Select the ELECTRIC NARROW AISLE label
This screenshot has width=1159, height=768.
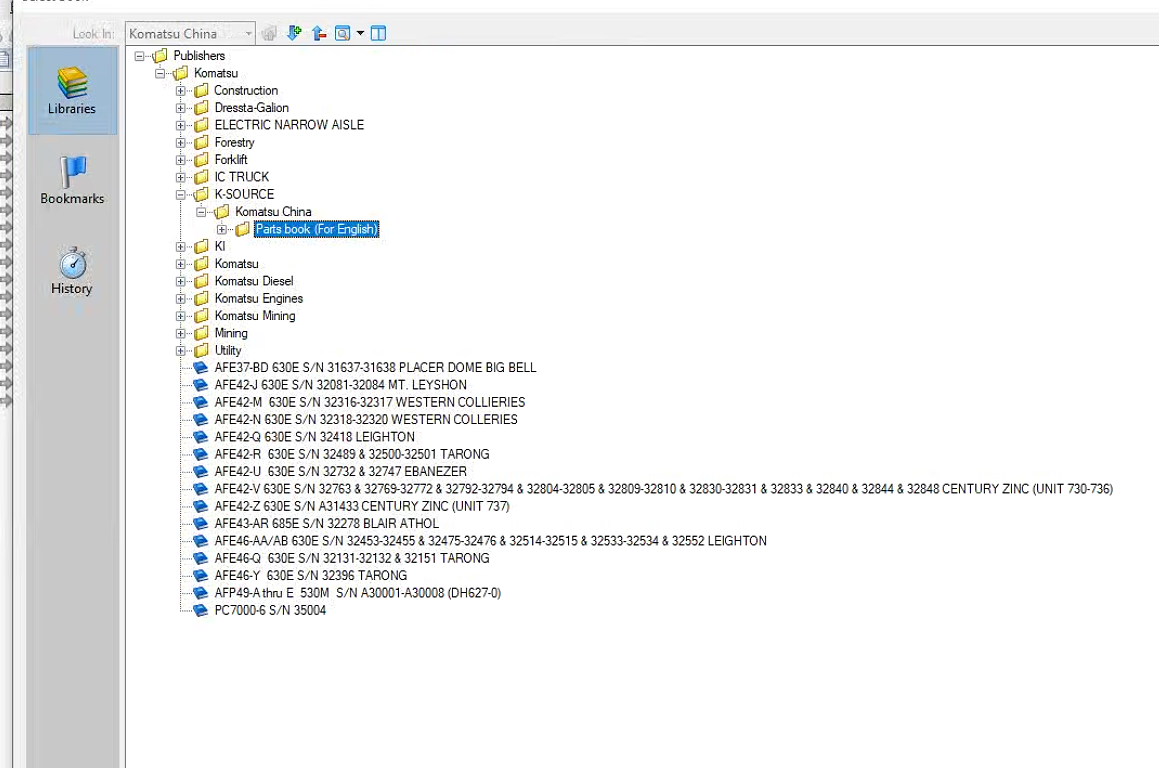tap(289, 125)
